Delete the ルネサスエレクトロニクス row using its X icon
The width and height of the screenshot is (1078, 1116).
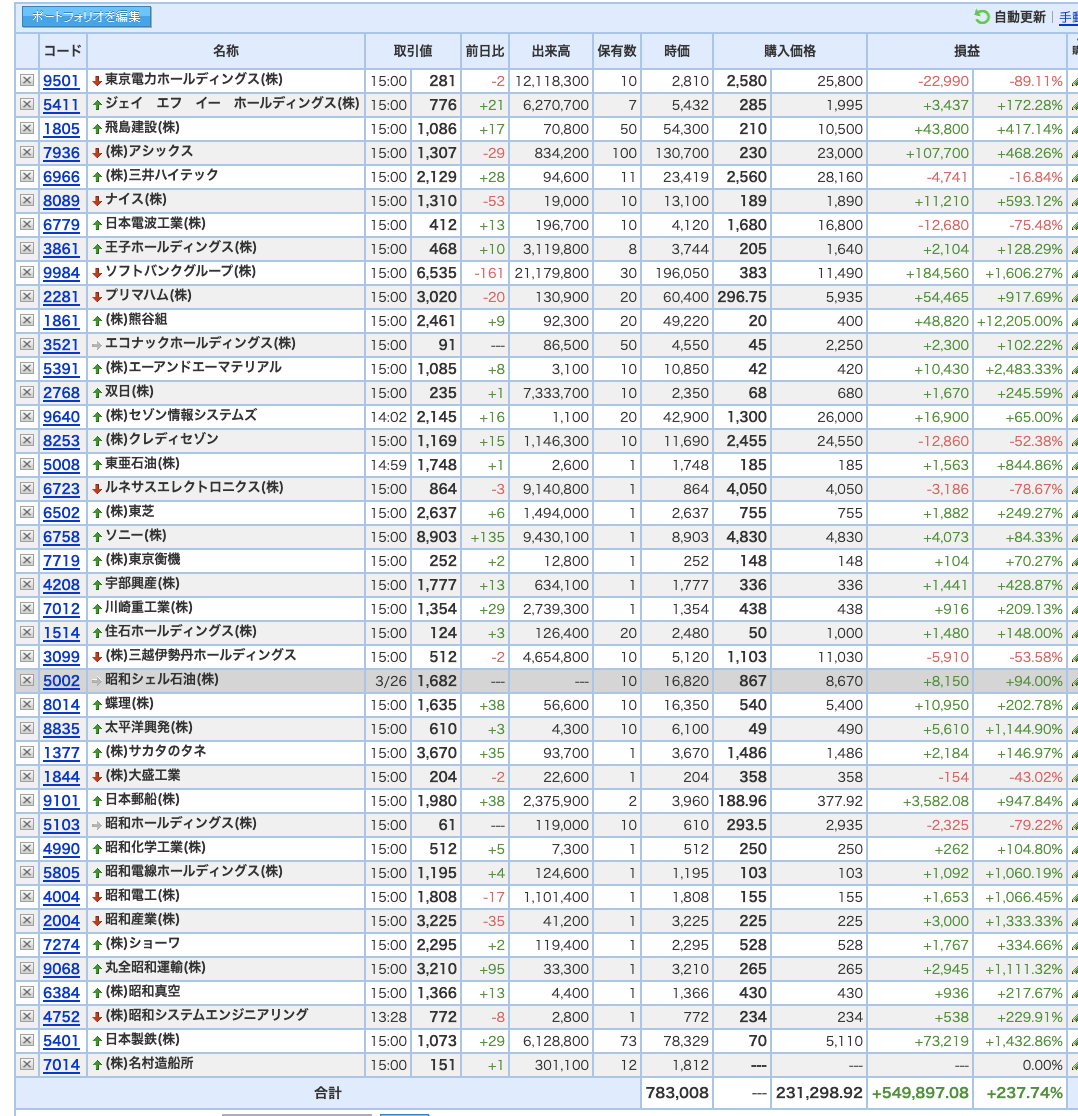26,488
